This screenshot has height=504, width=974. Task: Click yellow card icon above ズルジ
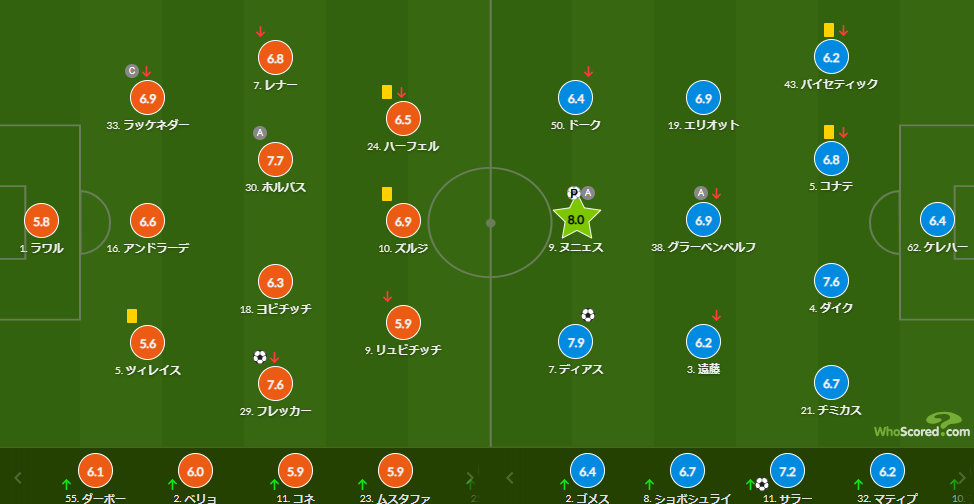(386, 194)
